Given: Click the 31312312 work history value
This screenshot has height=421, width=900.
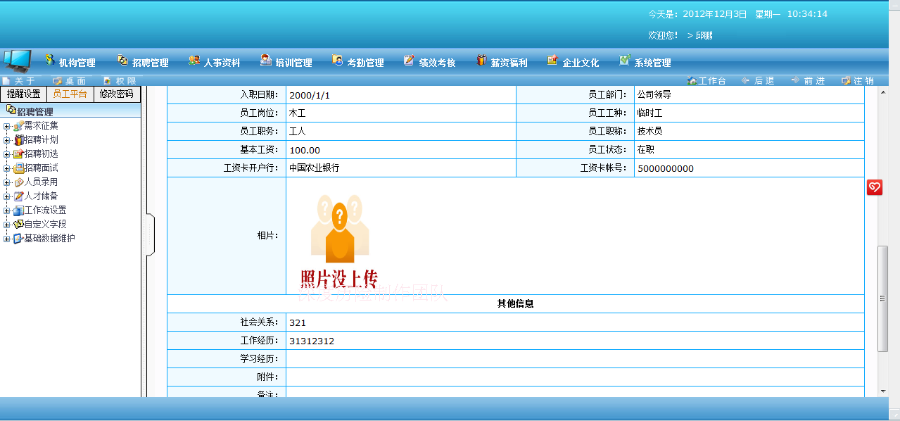Looking at the screenshot, I should pyautogui.click(x=312, y=341).
